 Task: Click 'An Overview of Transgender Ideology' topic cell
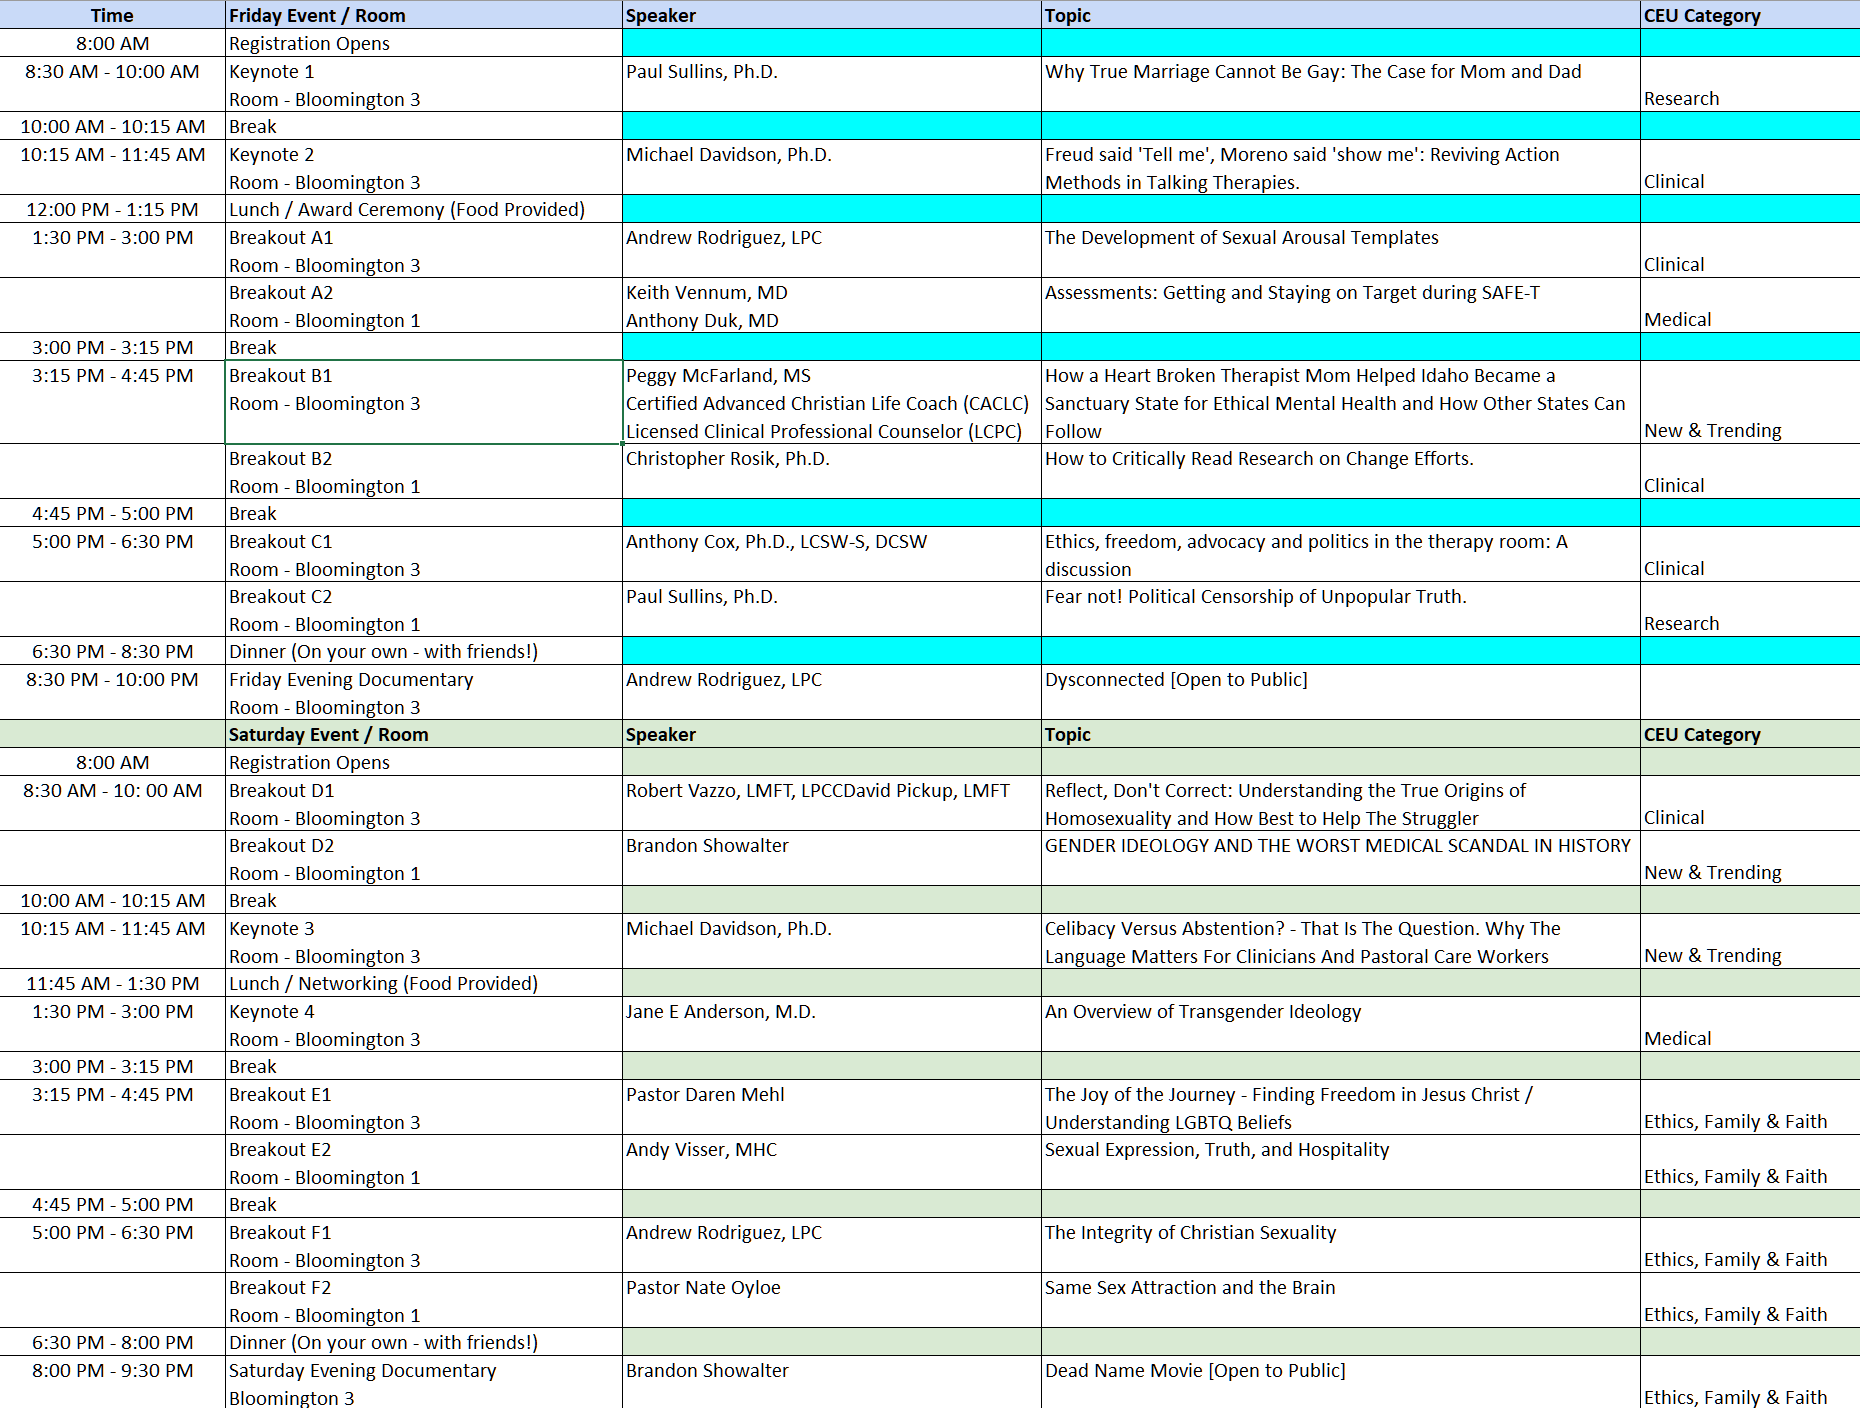pos(1340,1024)
